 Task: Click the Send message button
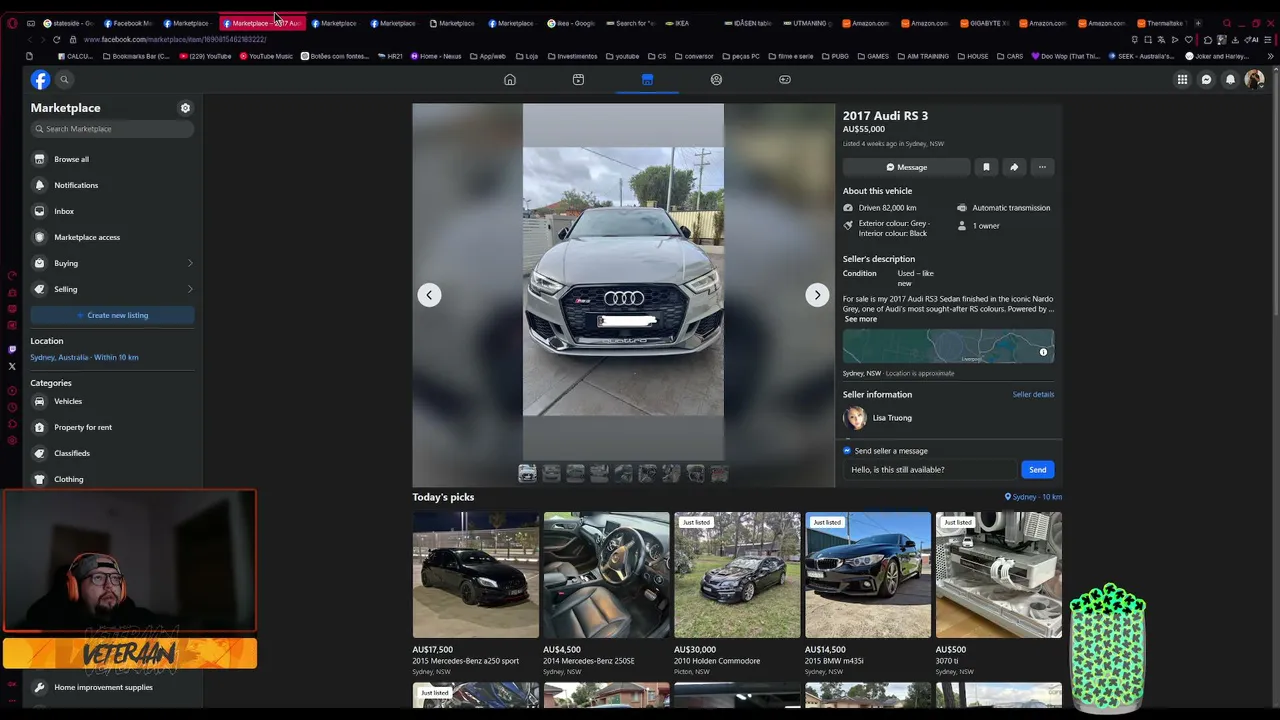tap(1038, 470)
